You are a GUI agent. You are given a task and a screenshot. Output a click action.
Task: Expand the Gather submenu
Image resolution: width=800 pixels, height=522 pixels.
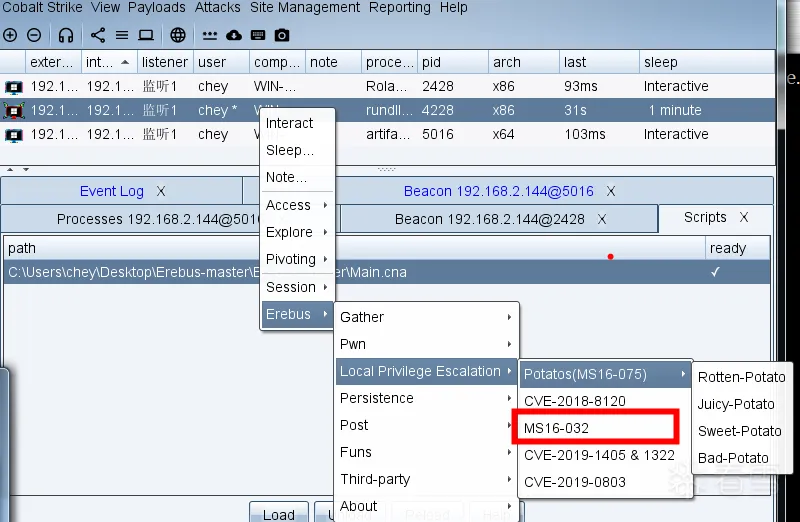tap(427, 317)
